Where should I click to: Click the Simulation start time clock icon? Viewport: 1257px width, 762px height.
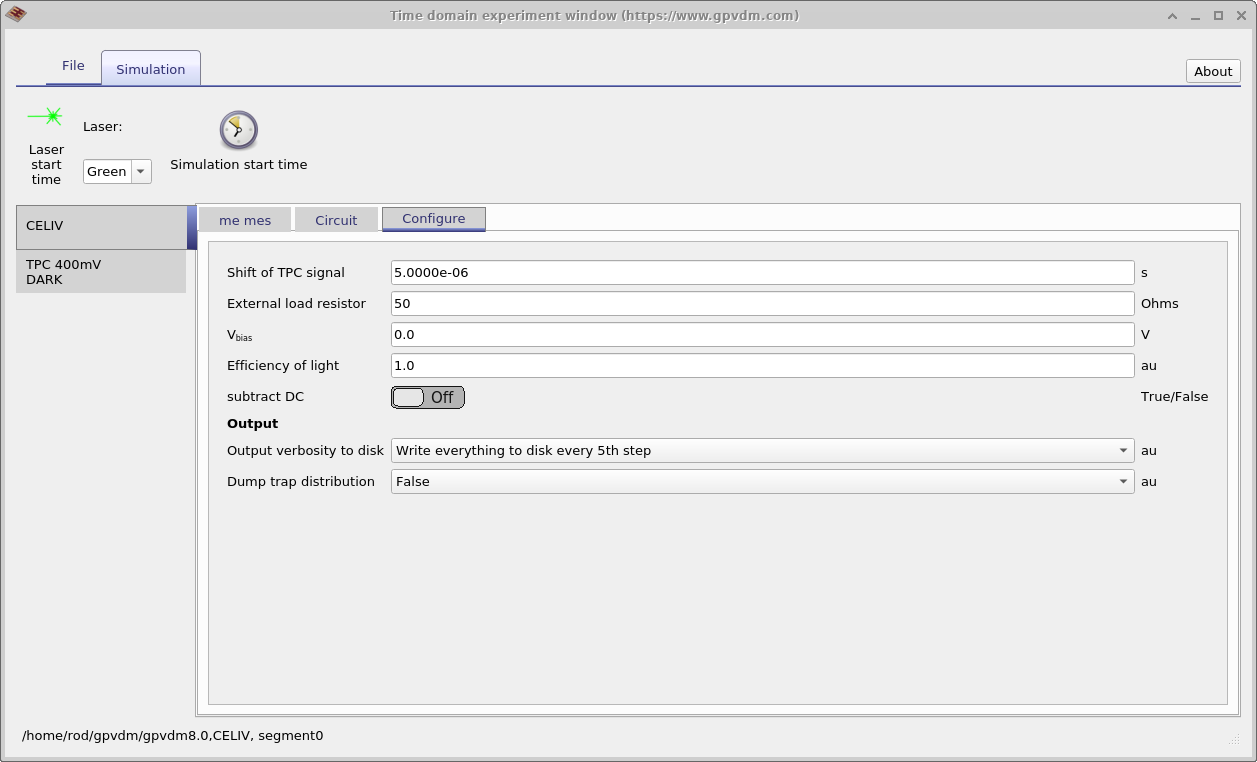tap(238, 129)
